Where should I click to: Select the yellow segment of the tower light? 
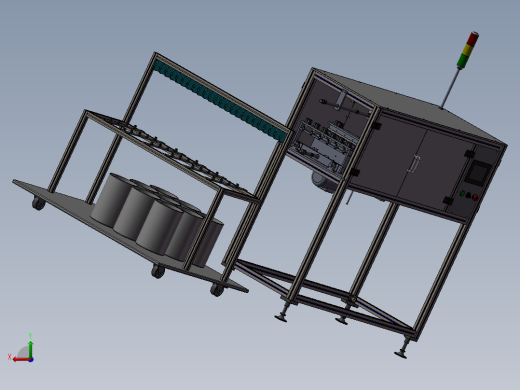(468, 49)
